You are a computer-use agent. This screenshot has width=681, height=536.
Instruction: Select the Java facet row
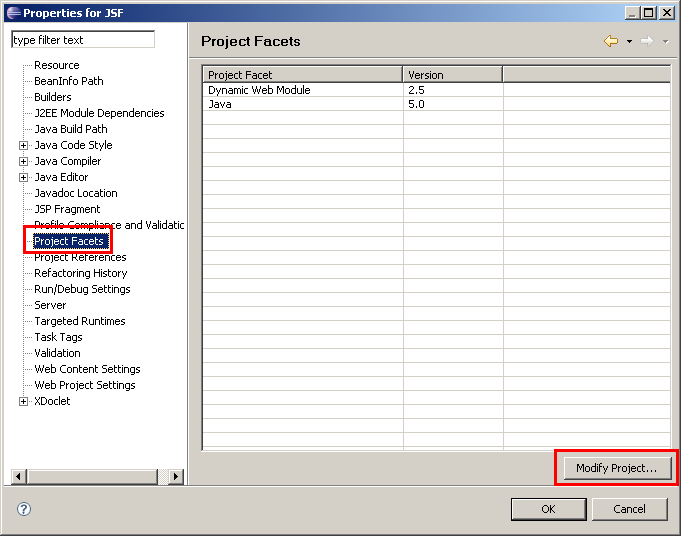pyautogui.click(x=436, y=104)
